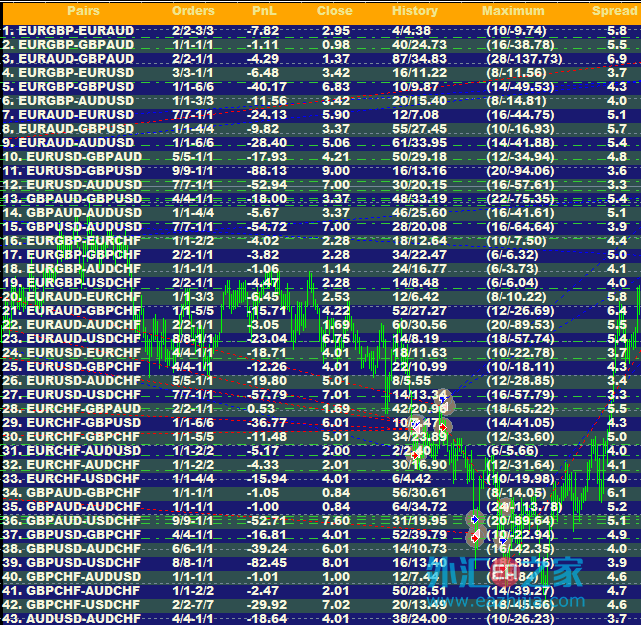Select row 19. EURGBP-USDCHF
Screen dimensions: 641x625
point(322,282)
